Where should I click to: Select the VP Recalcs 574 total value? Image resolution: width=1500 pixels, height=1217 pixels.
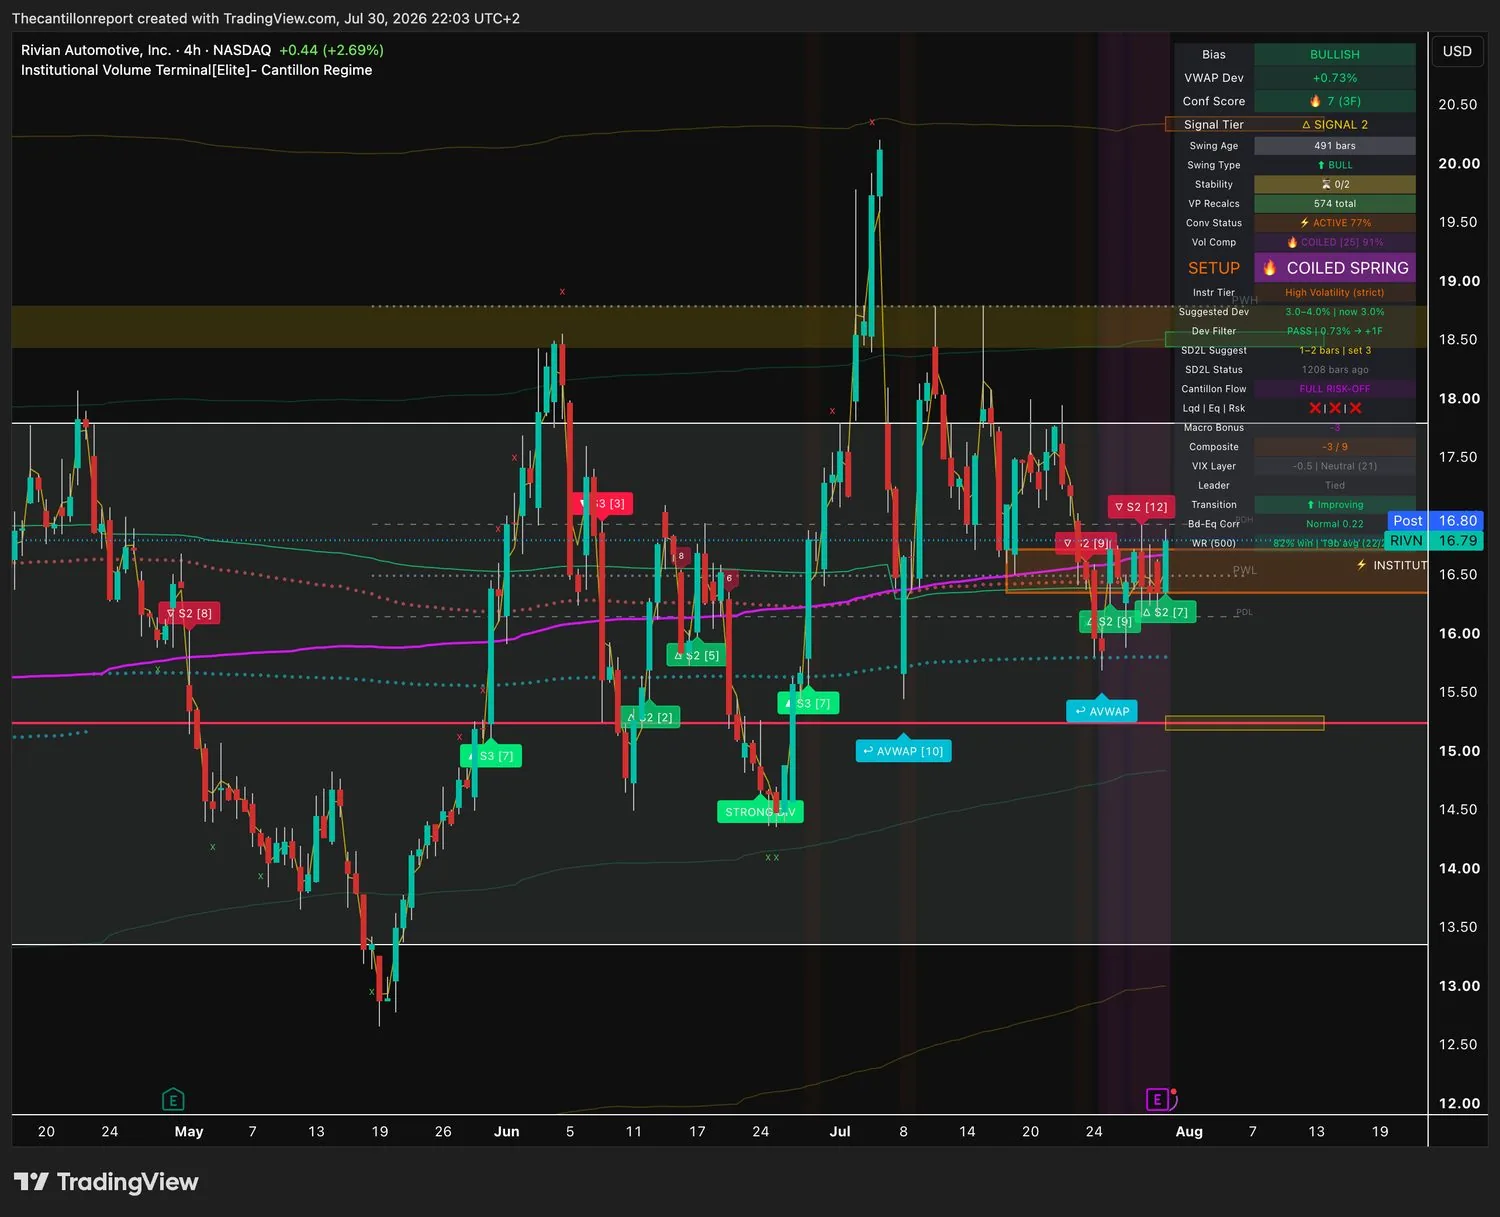tap(1335, 204)
